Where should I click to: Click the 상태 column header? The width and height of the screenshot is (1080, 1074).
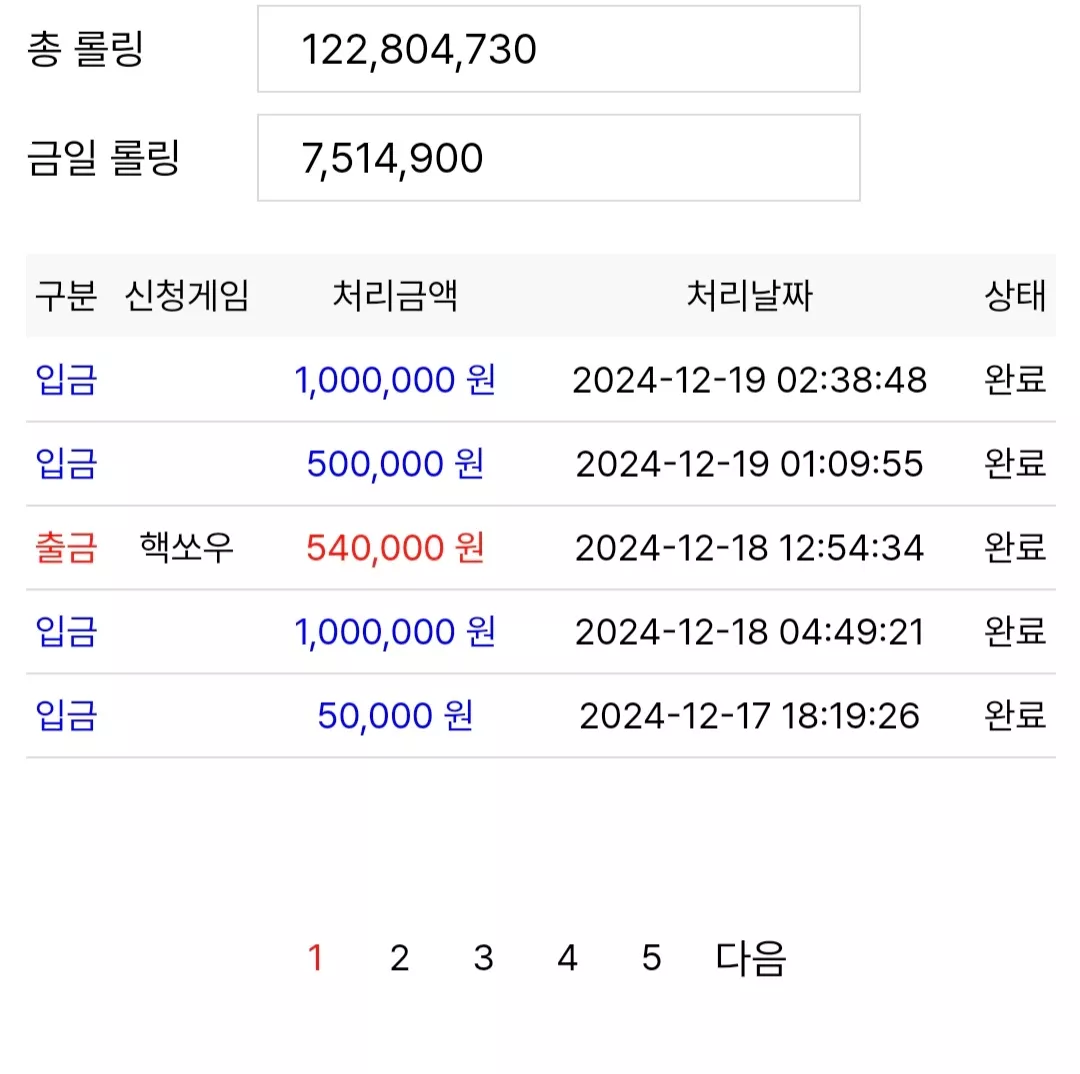coord(1015,296)
